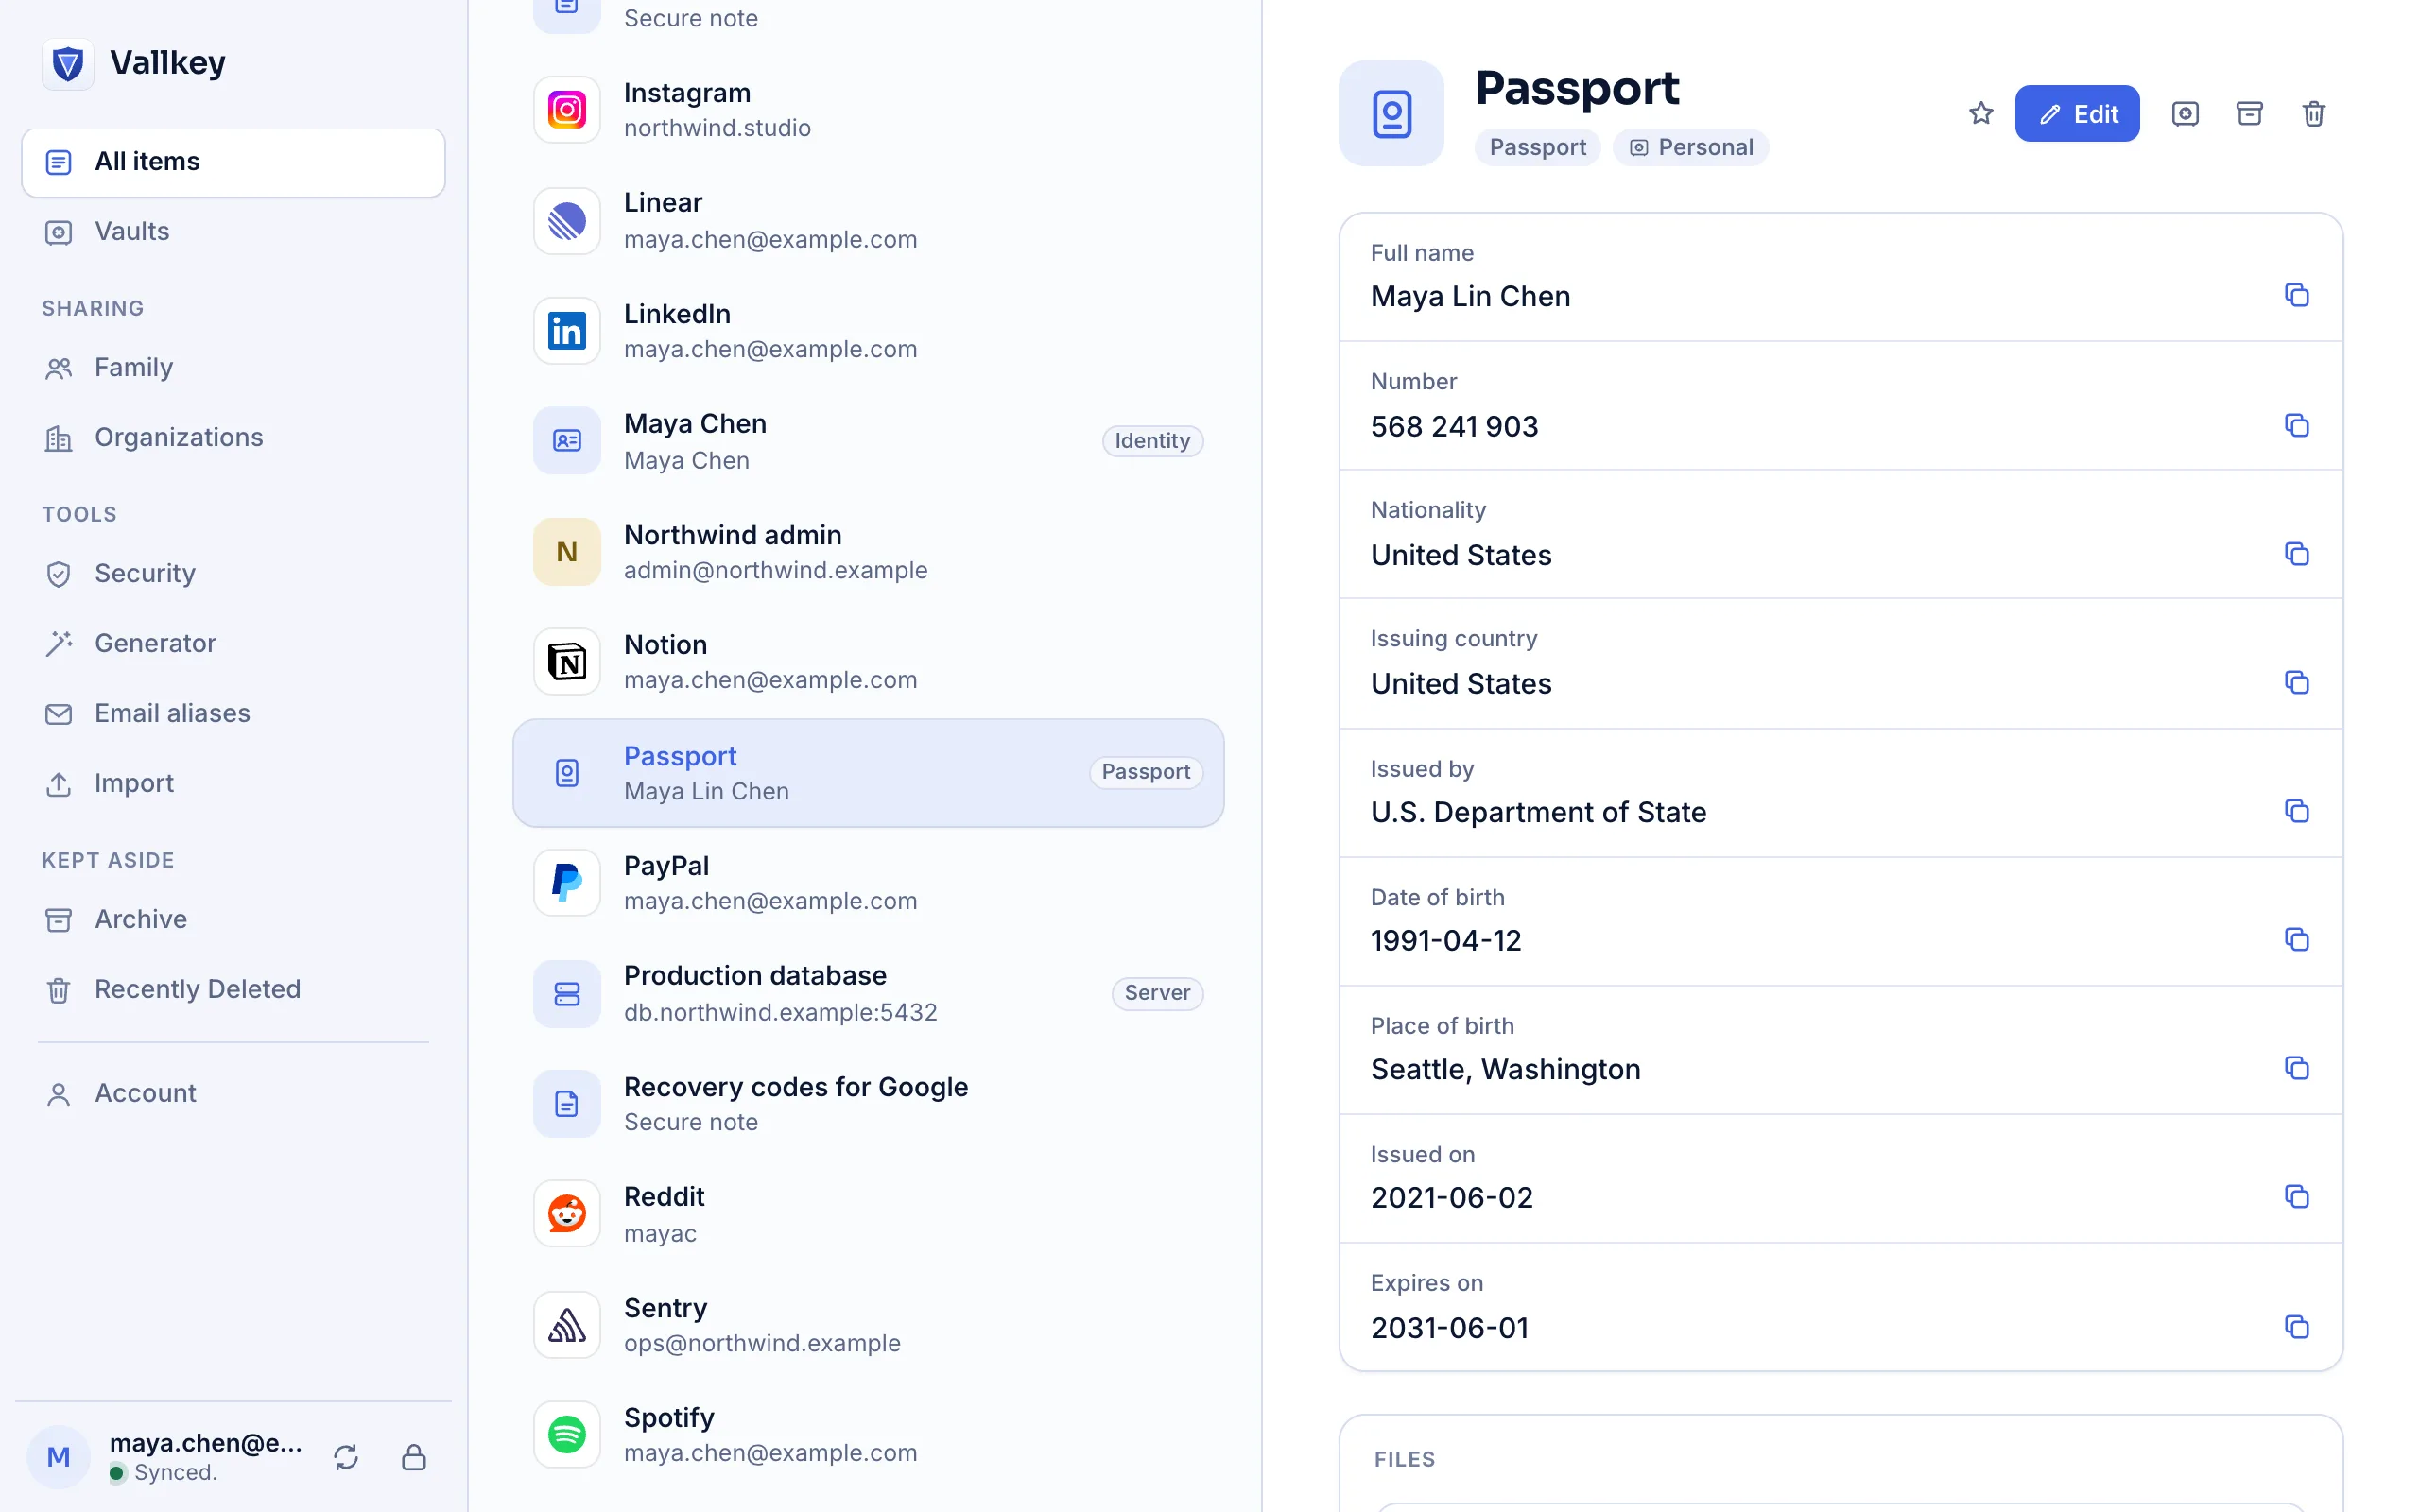Copy the Nationality field value
This screenshot has width=2420, height=1512.
(2296, 553)
